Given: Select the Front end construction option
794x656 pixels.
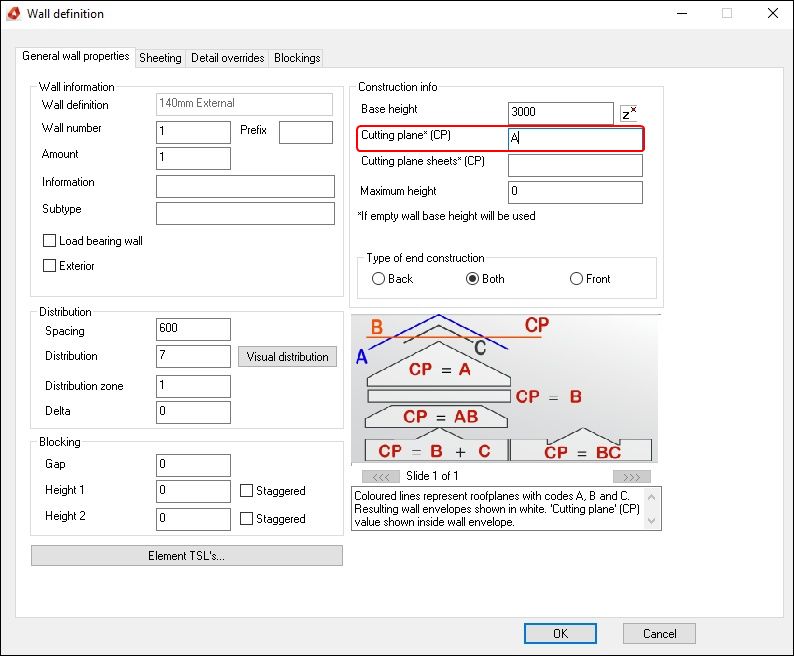Looking at the screenshot, I should click(576, 279).
